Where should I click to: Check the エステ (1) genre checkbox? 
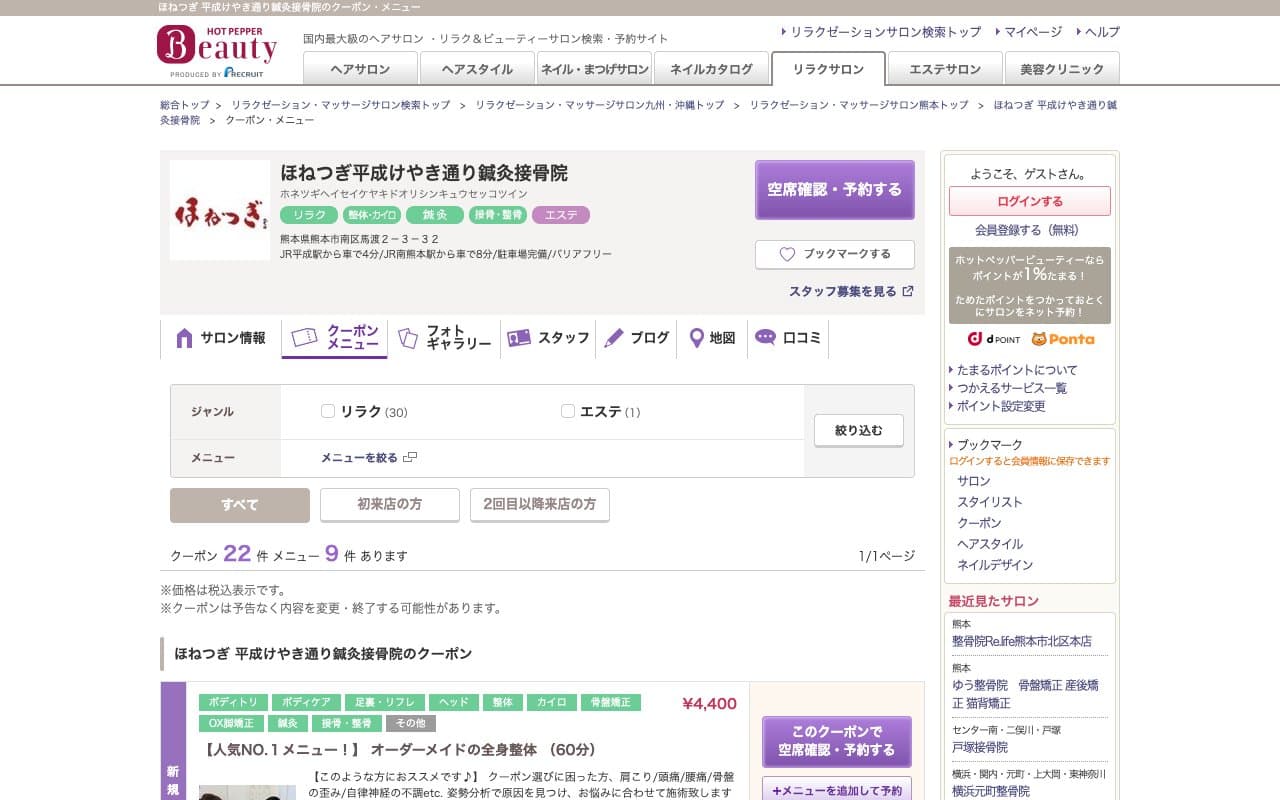[565, 411]
